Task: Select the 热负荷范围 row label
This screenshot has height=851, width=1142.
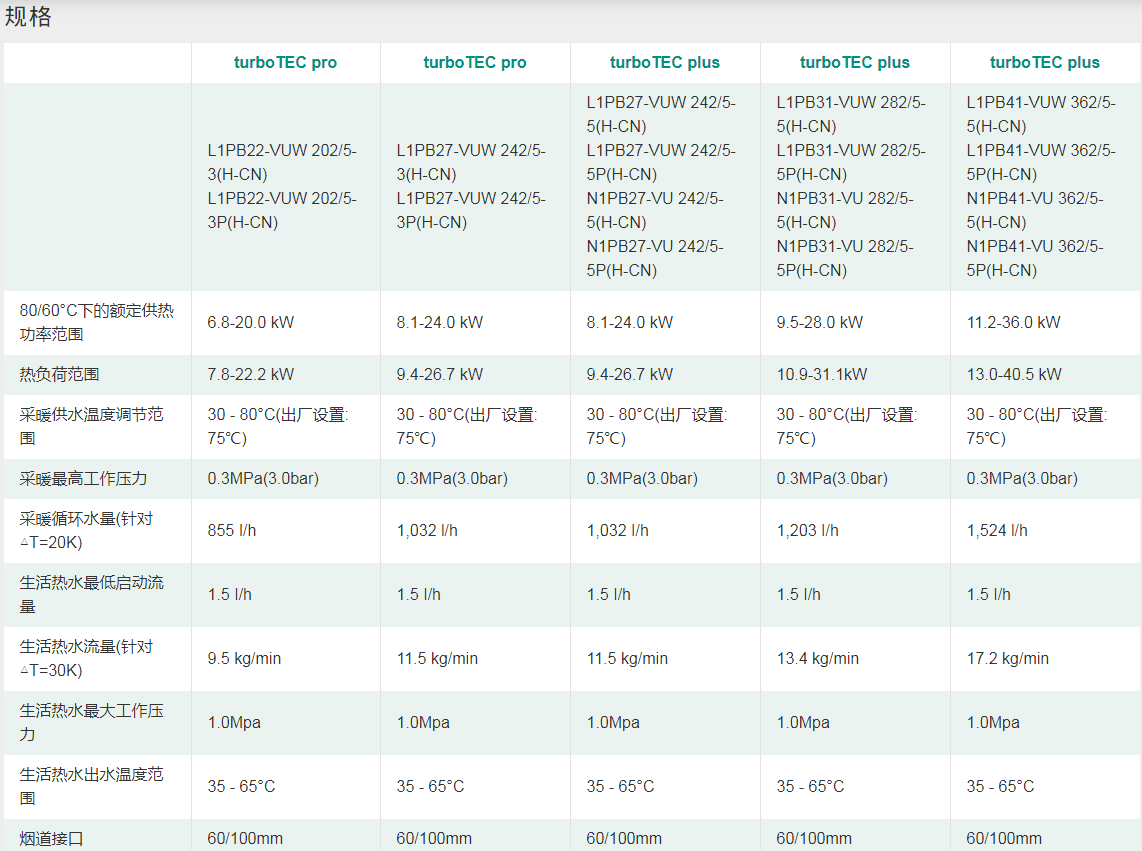Action: pos(60,374)
